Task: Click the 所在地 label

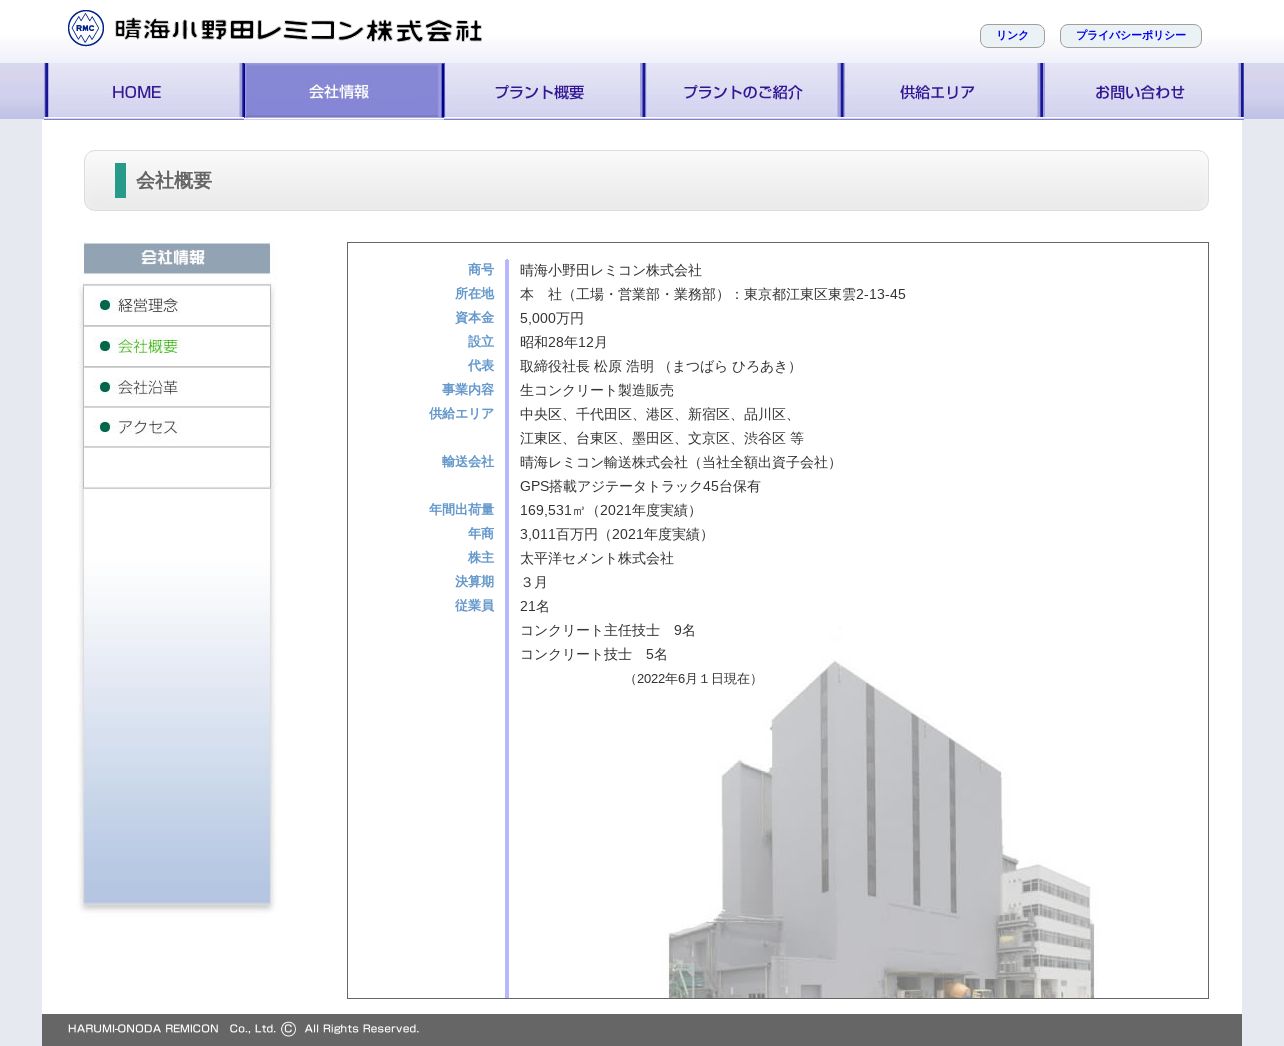Action: pos(475,294)
